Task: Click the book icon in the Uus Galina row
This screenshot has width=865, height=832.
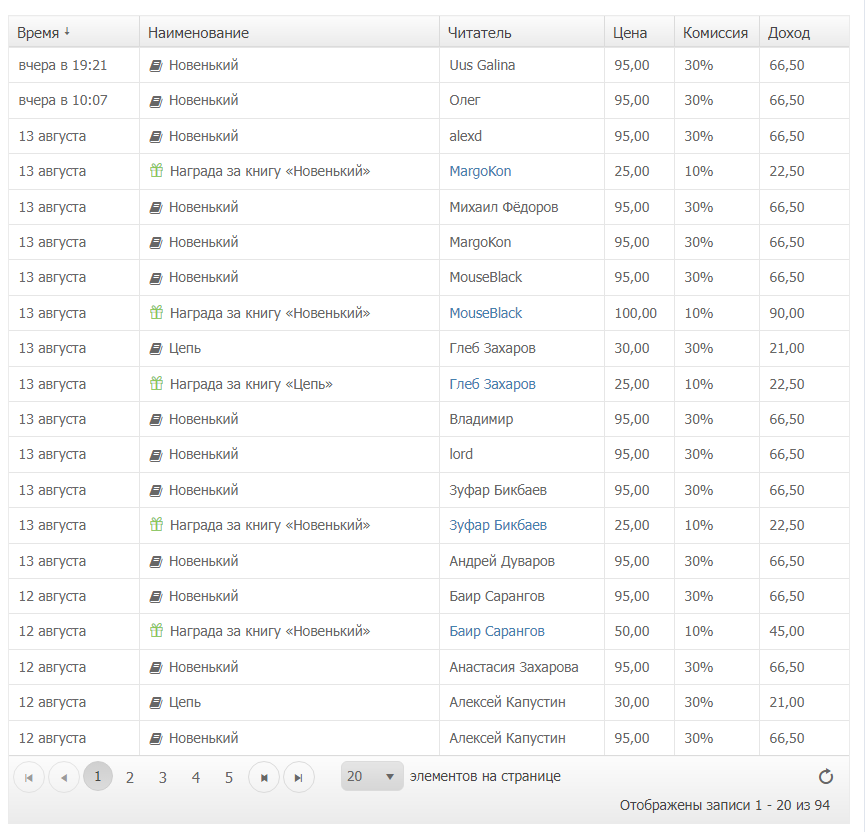Action: coord(155,66)
